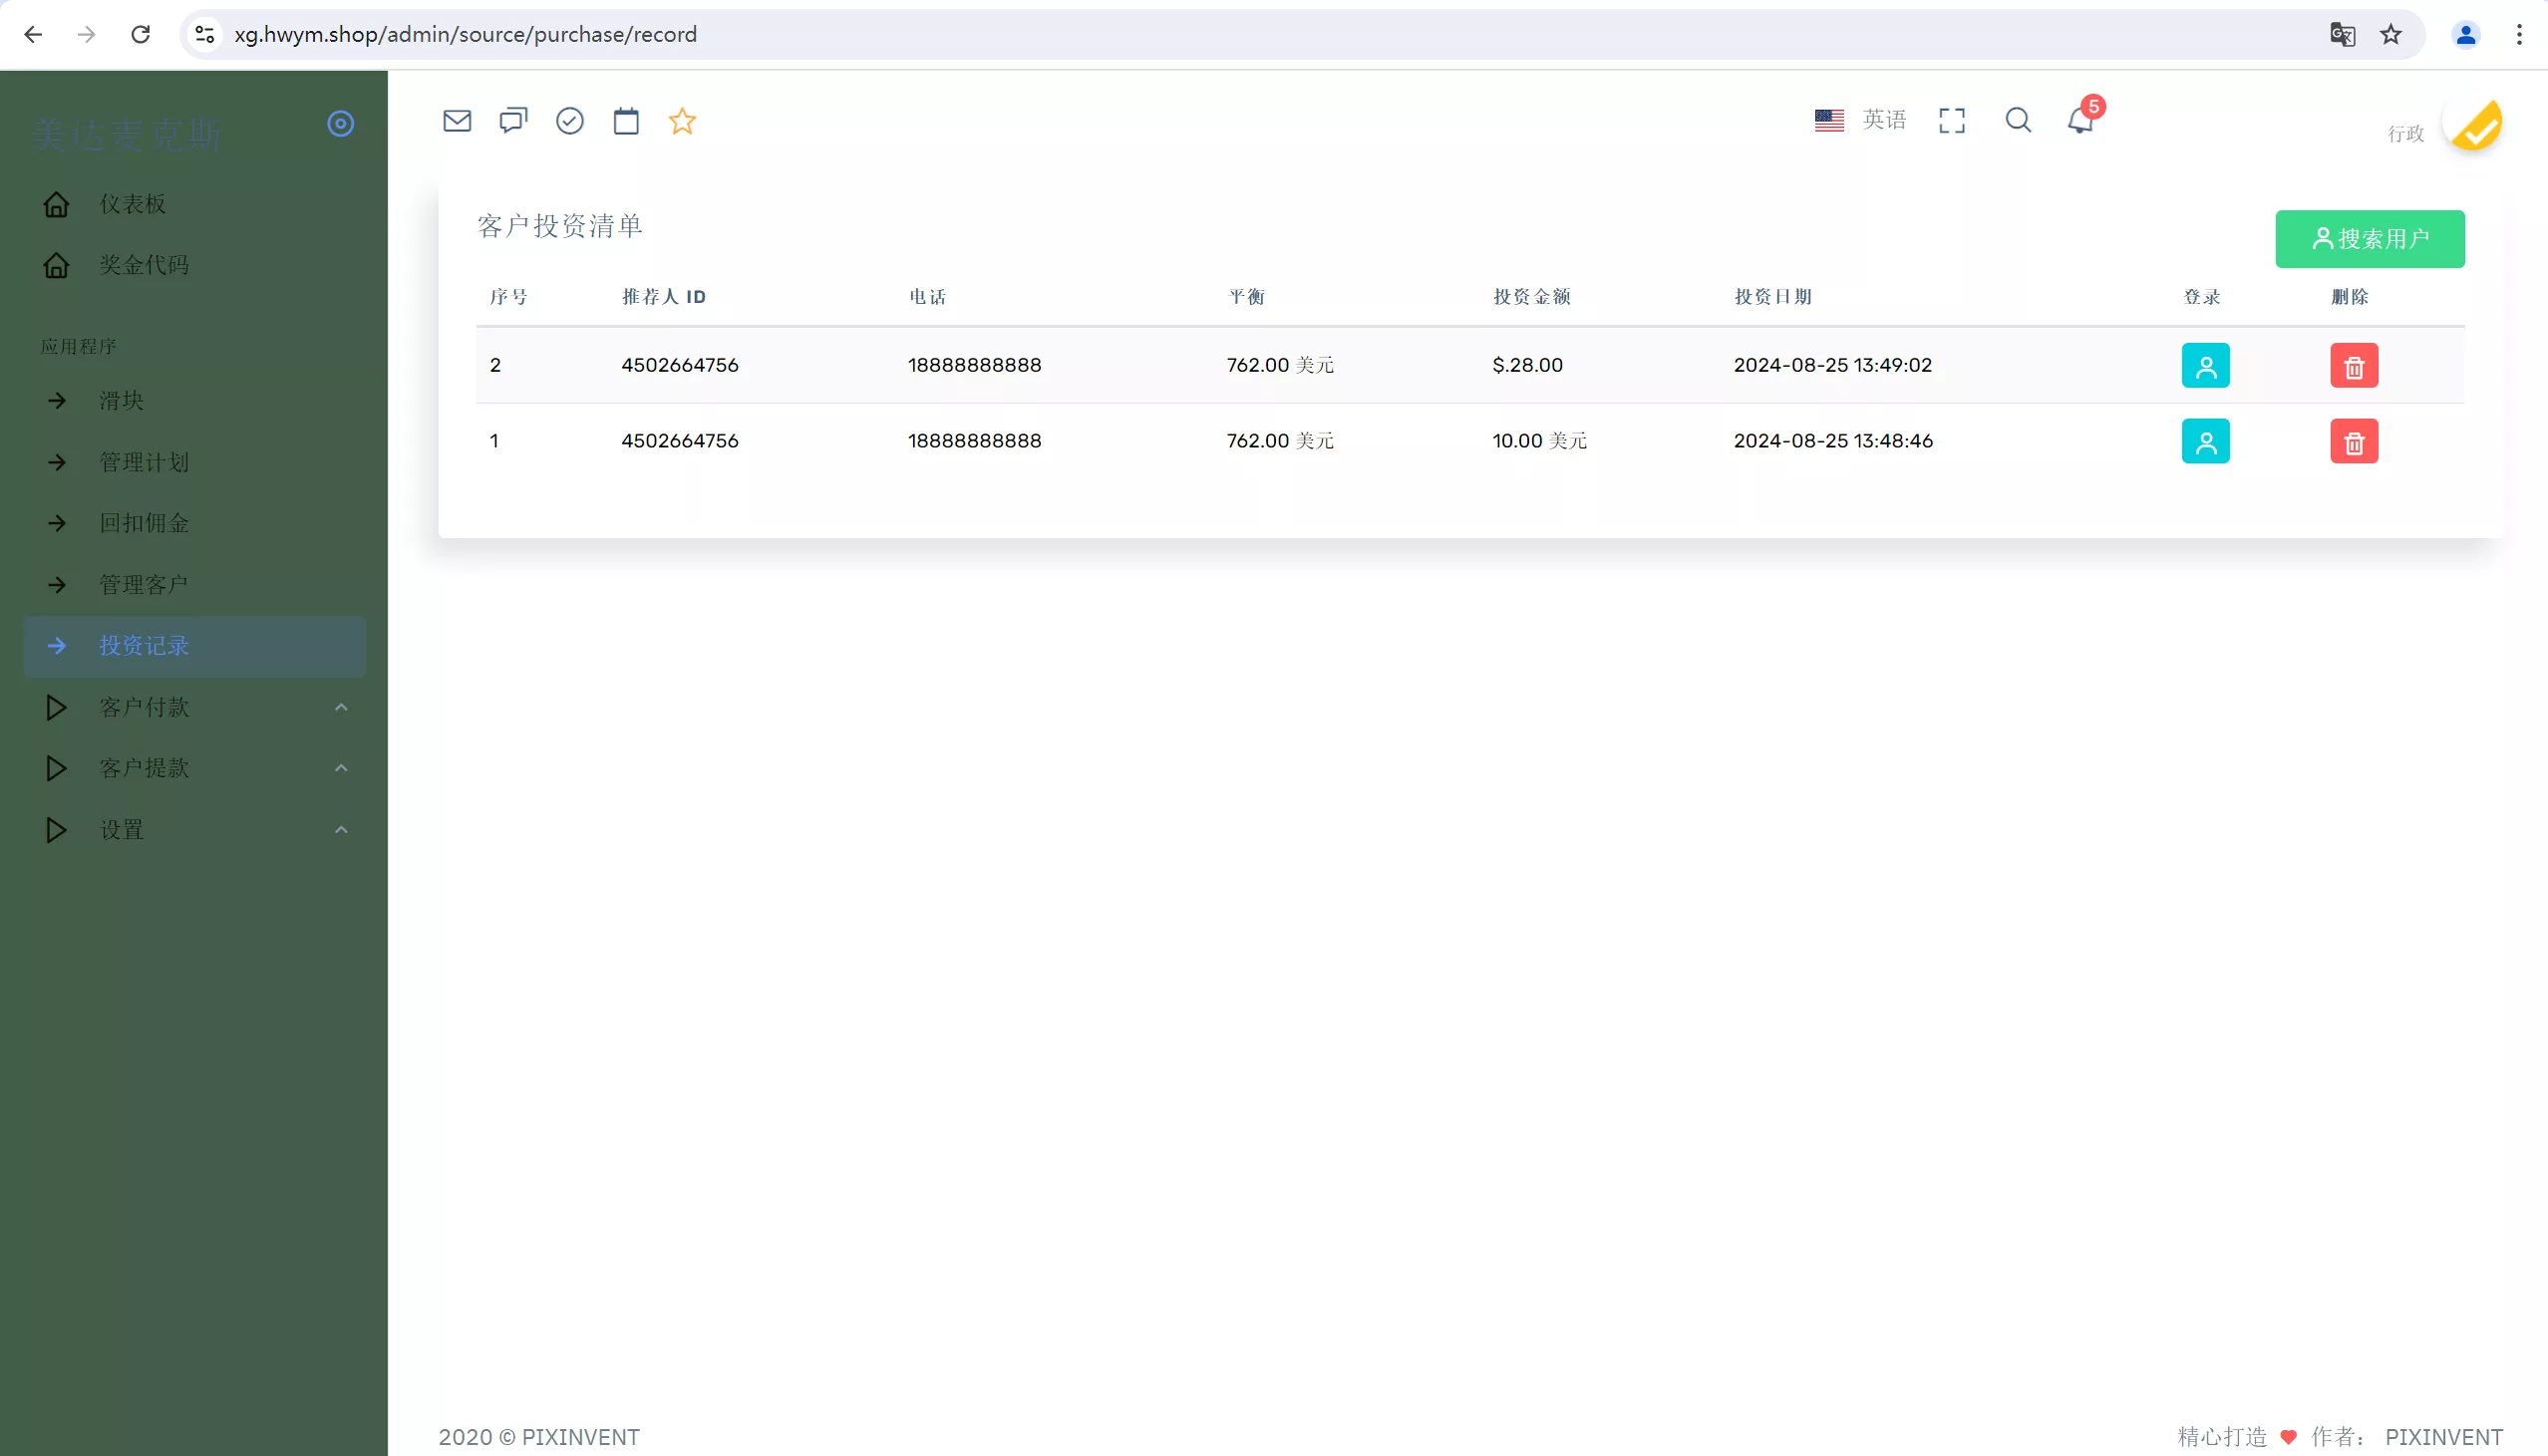The width and height of the screenshot is (2548, 1456).
Task: Open the calendar icon in header
Action: tap(626, 121)
